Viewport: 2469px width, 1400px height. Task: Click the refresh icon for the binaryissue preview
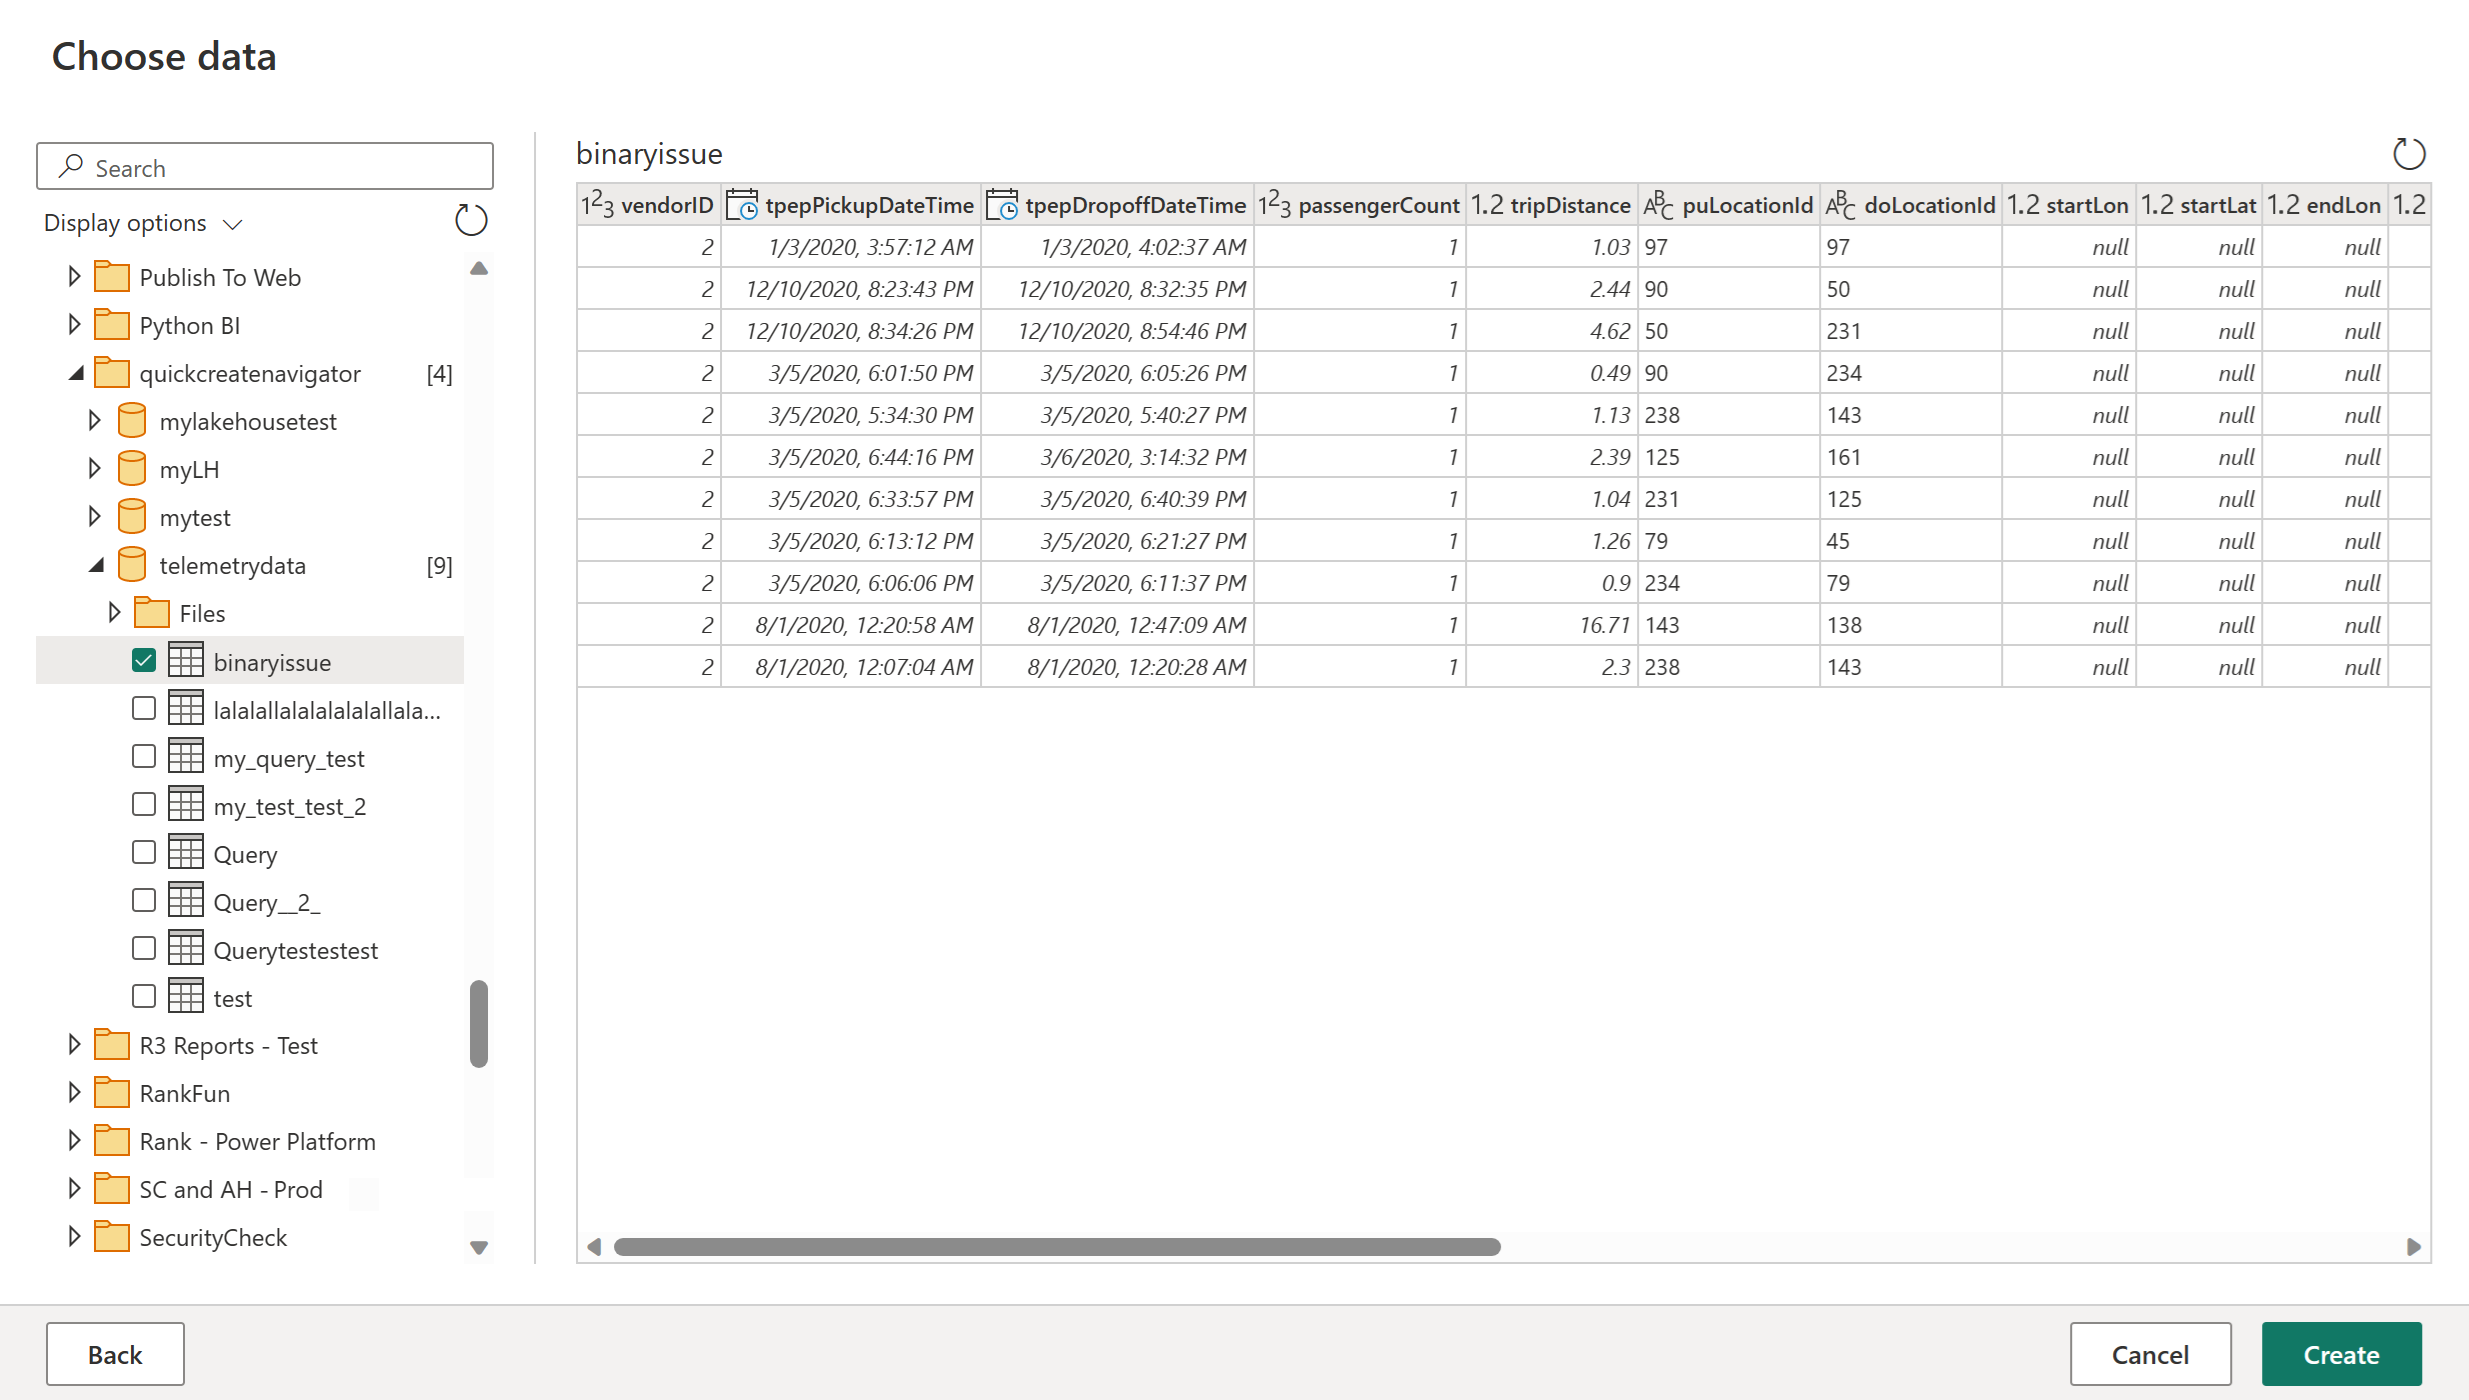pos(2410,153)
